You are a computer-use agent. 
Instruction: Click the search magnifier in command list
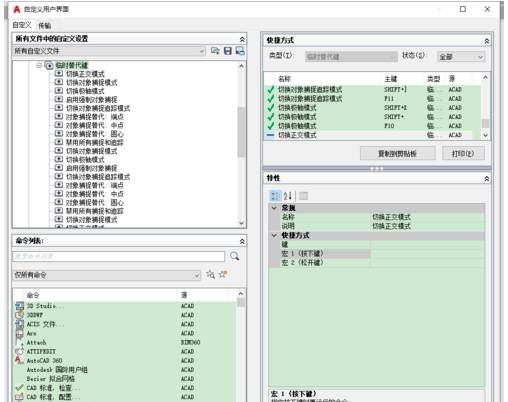[x=235, y=256]
